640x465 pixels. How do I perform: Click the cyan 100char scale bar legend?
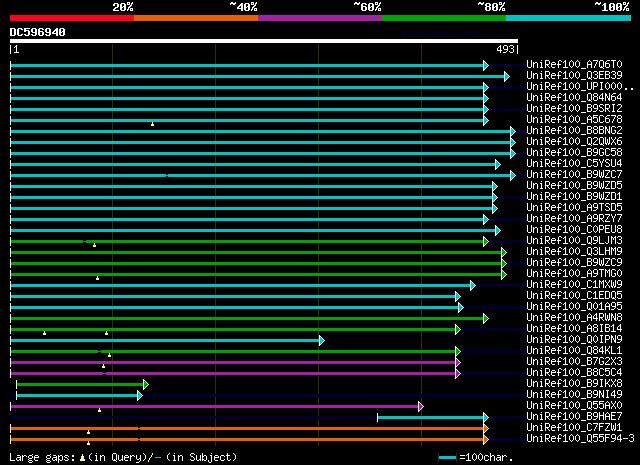coord(447,458)
